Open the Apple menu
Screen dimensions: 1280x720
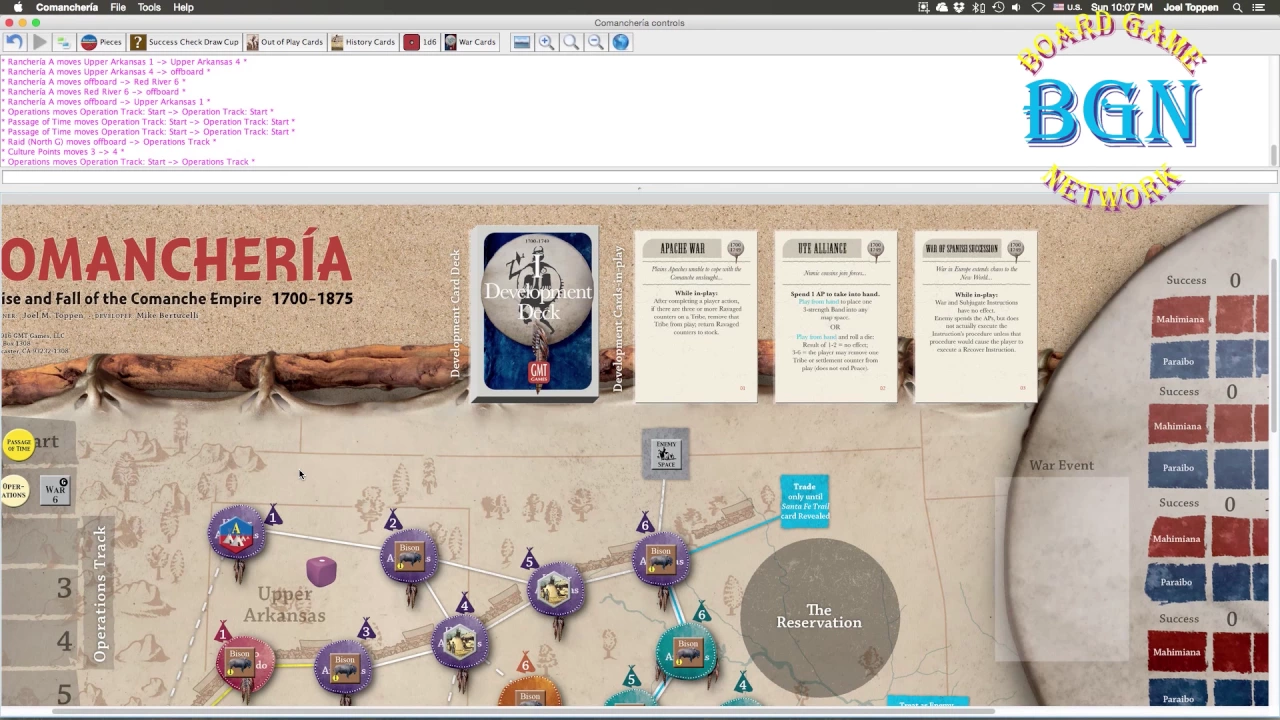17,7
